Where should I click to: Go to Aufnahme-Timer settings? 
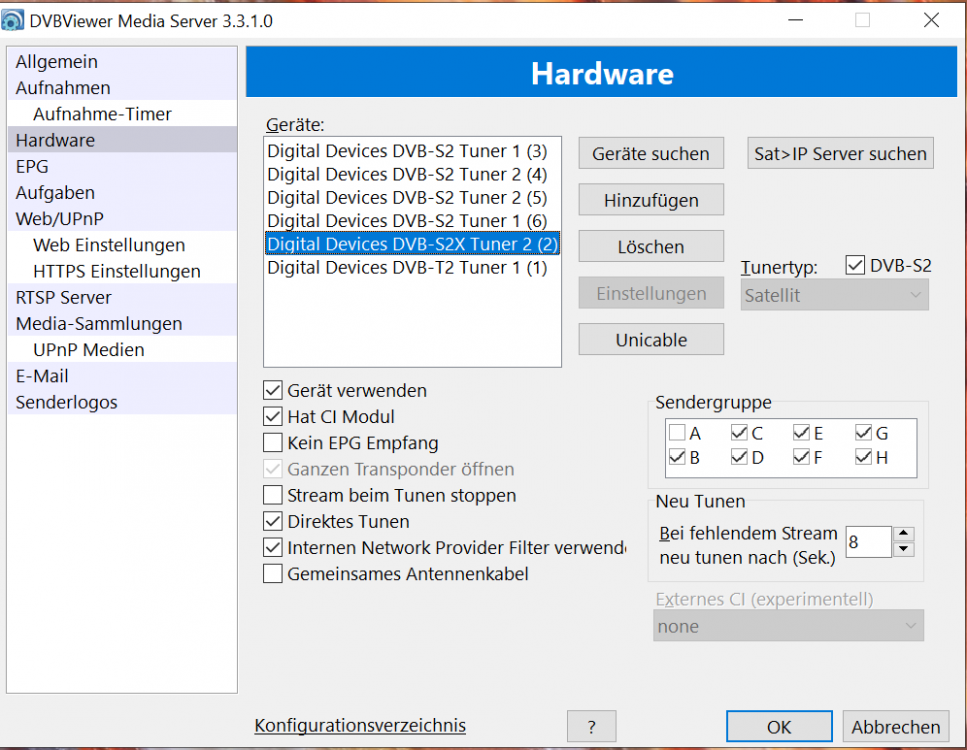[102, 114]
